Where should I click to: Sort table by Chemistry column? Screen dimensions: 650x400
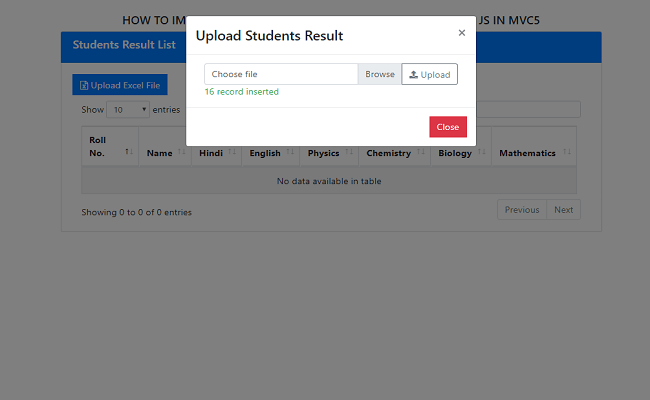click(395, 153)
